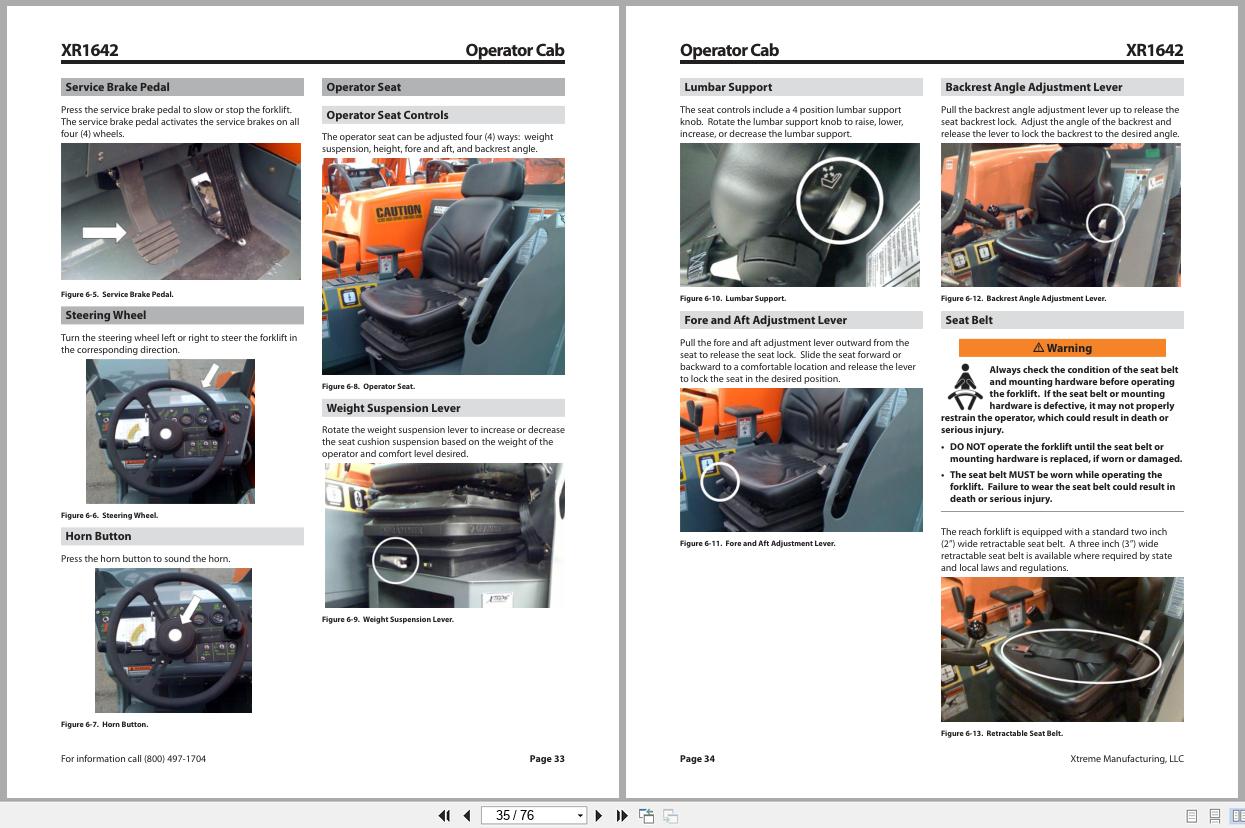This screenshot has width=1245, height=828.
Task: Click the Backrest Angle Adjustment Lever heading
Action: [x=1062, y=87]
